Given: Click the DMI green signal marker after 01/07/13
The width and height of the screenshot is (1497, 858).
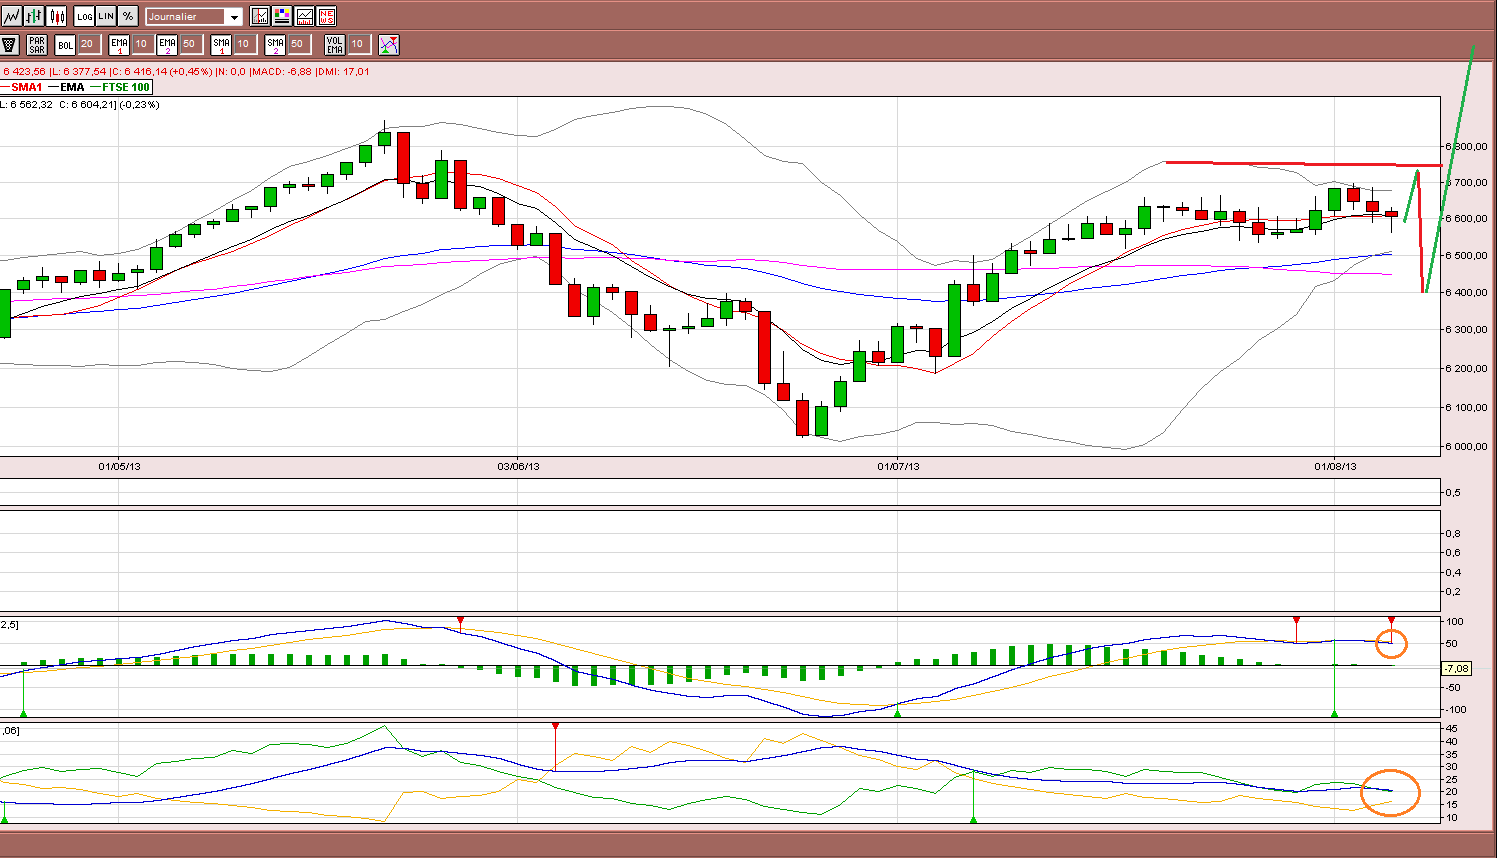Looking at the screenshot, I should point(973,819).
